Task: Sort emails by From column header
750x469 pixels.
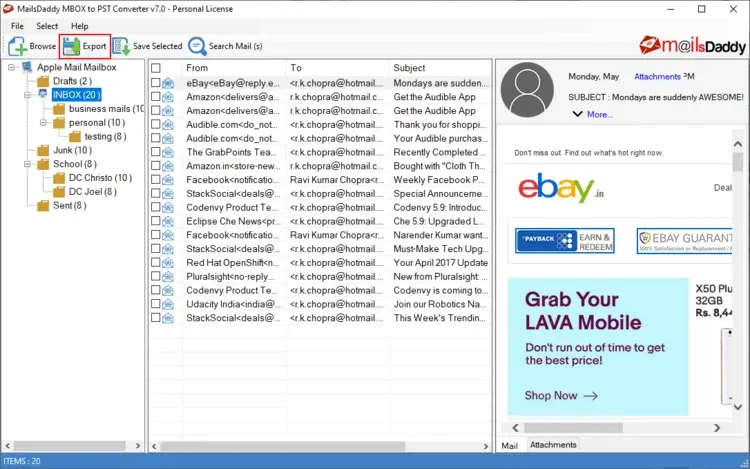Action: [x=233, y=68]
